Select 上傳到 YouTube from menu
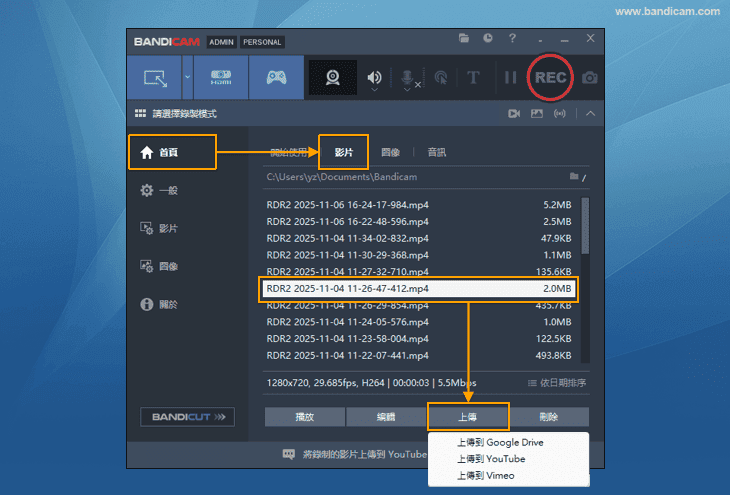 tap(491, 459)
